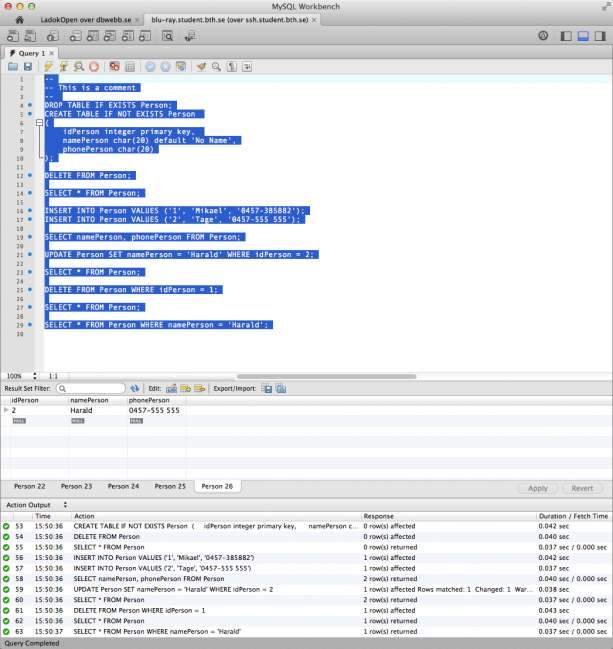Select the Harald cell in result grid

98,411
